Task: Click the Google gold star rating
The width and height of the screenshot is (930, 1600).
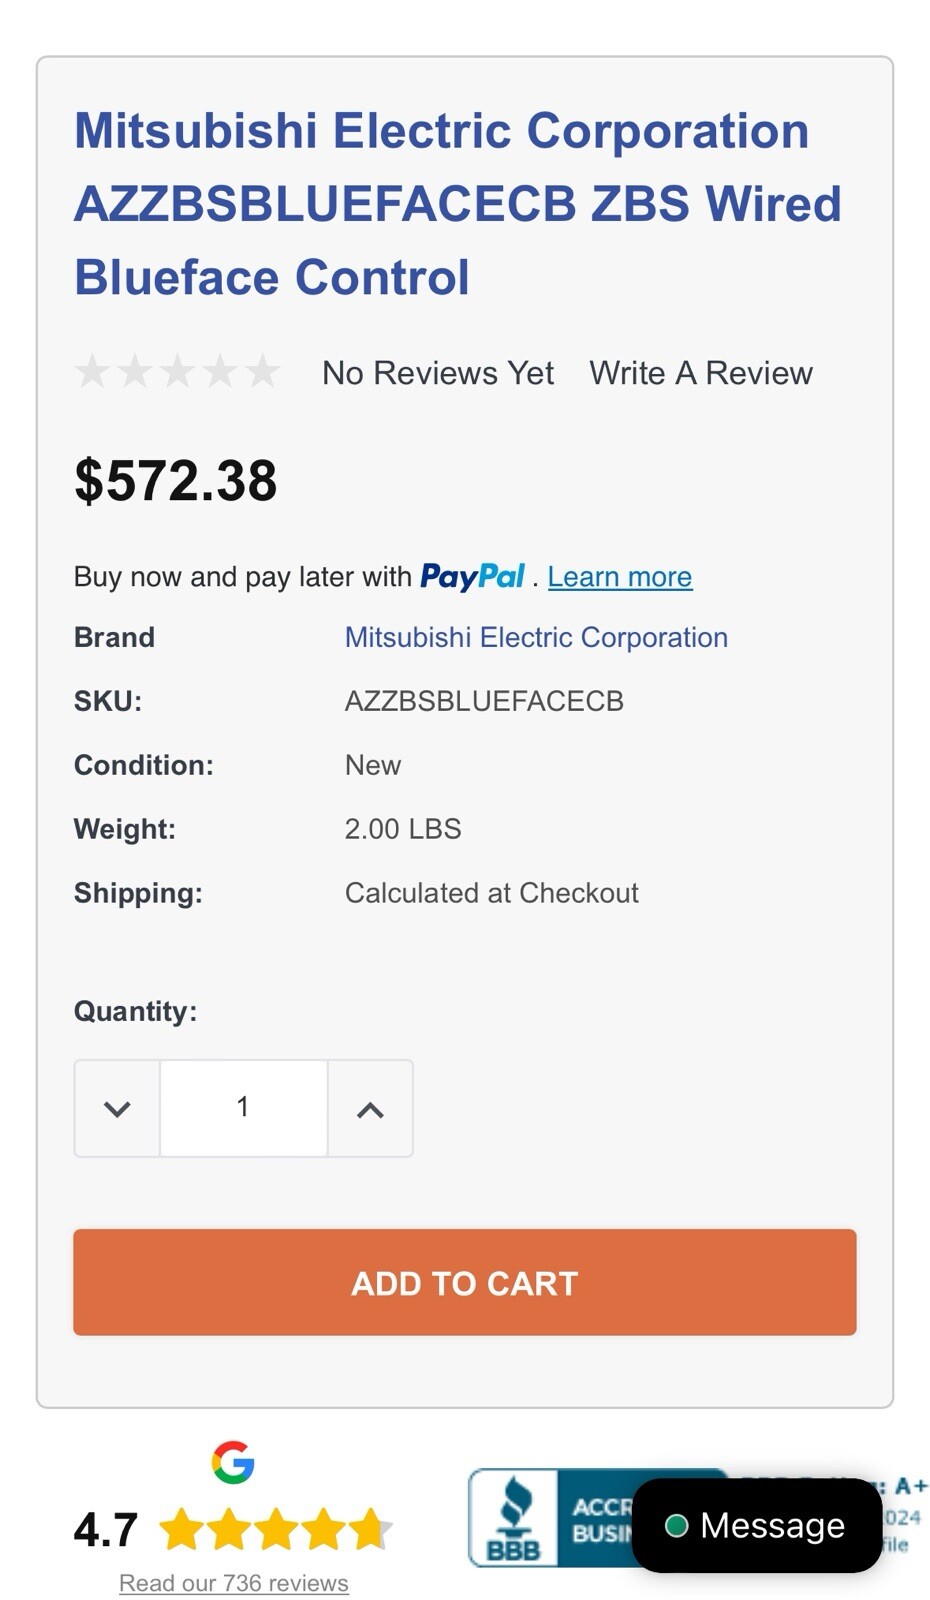Action: click(275, 1530)
